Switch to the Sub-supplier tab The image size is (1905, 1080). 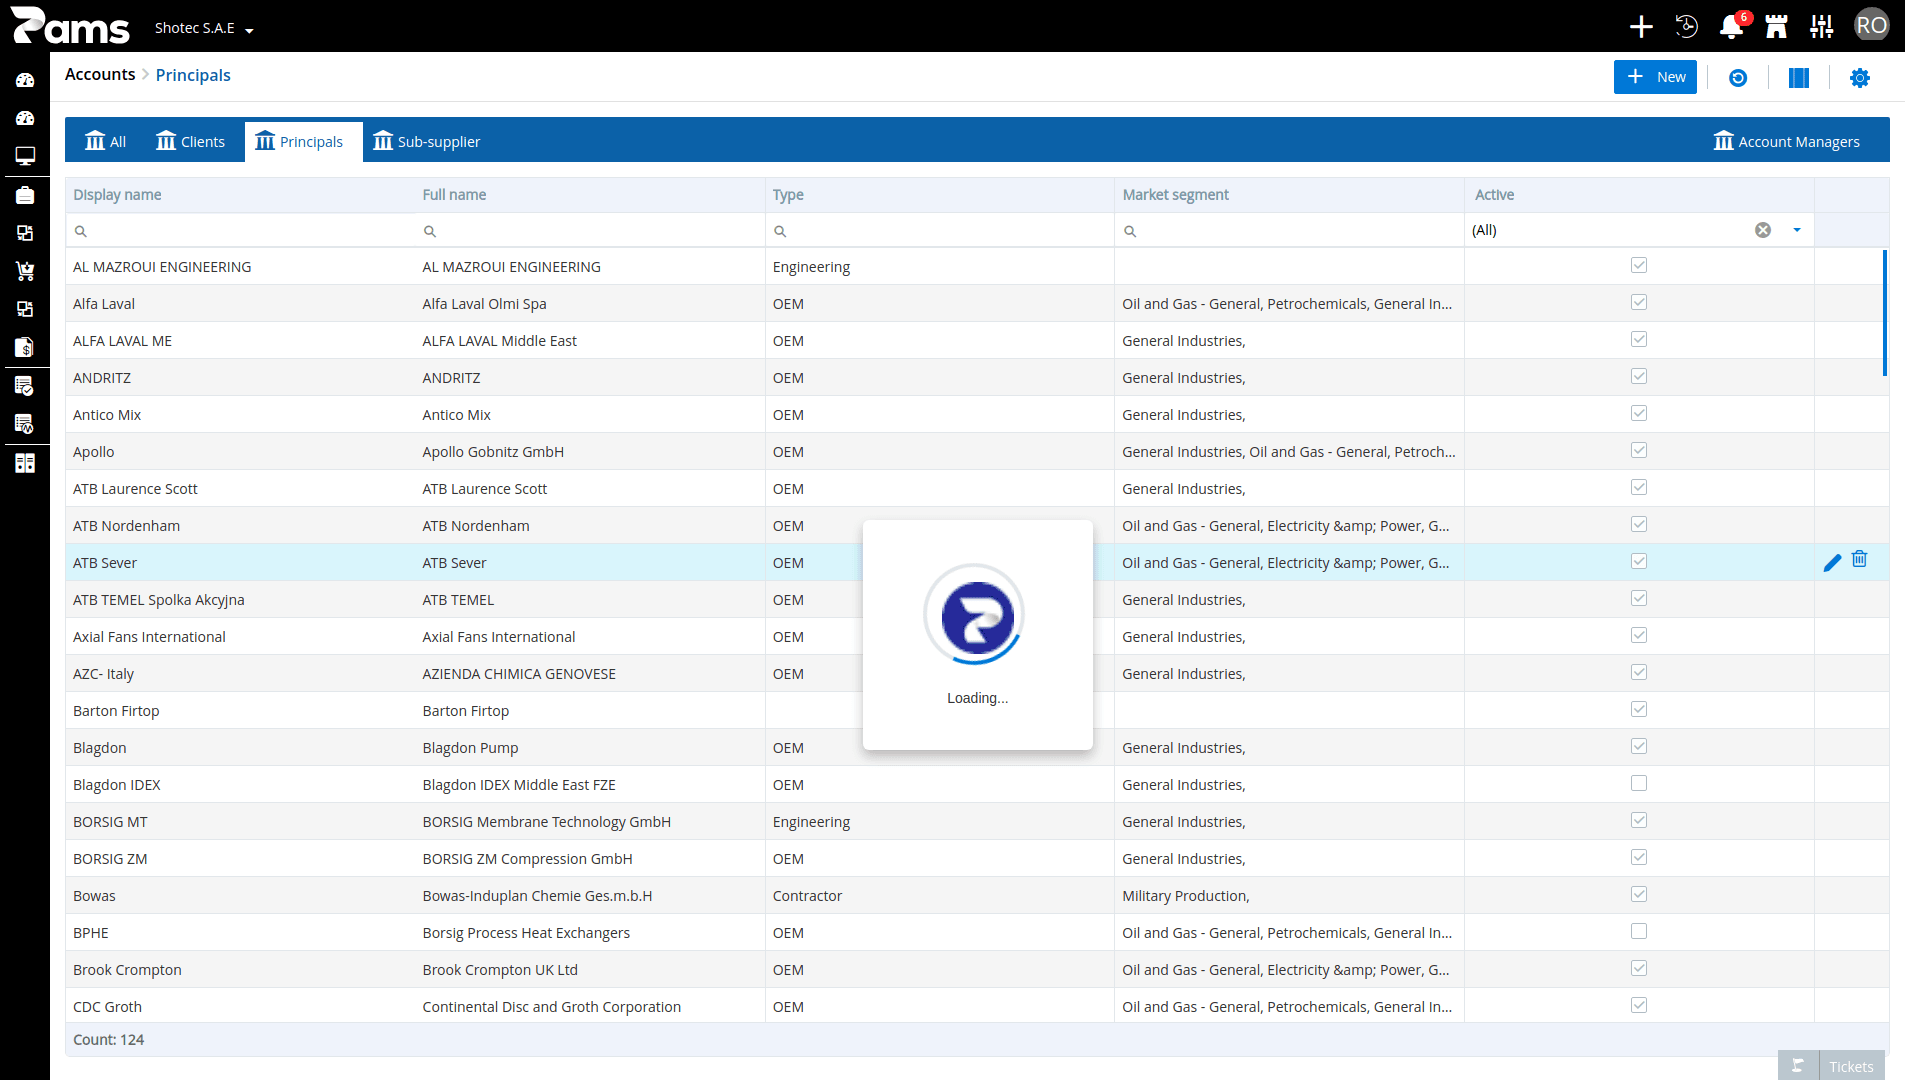tap(427, 141)
